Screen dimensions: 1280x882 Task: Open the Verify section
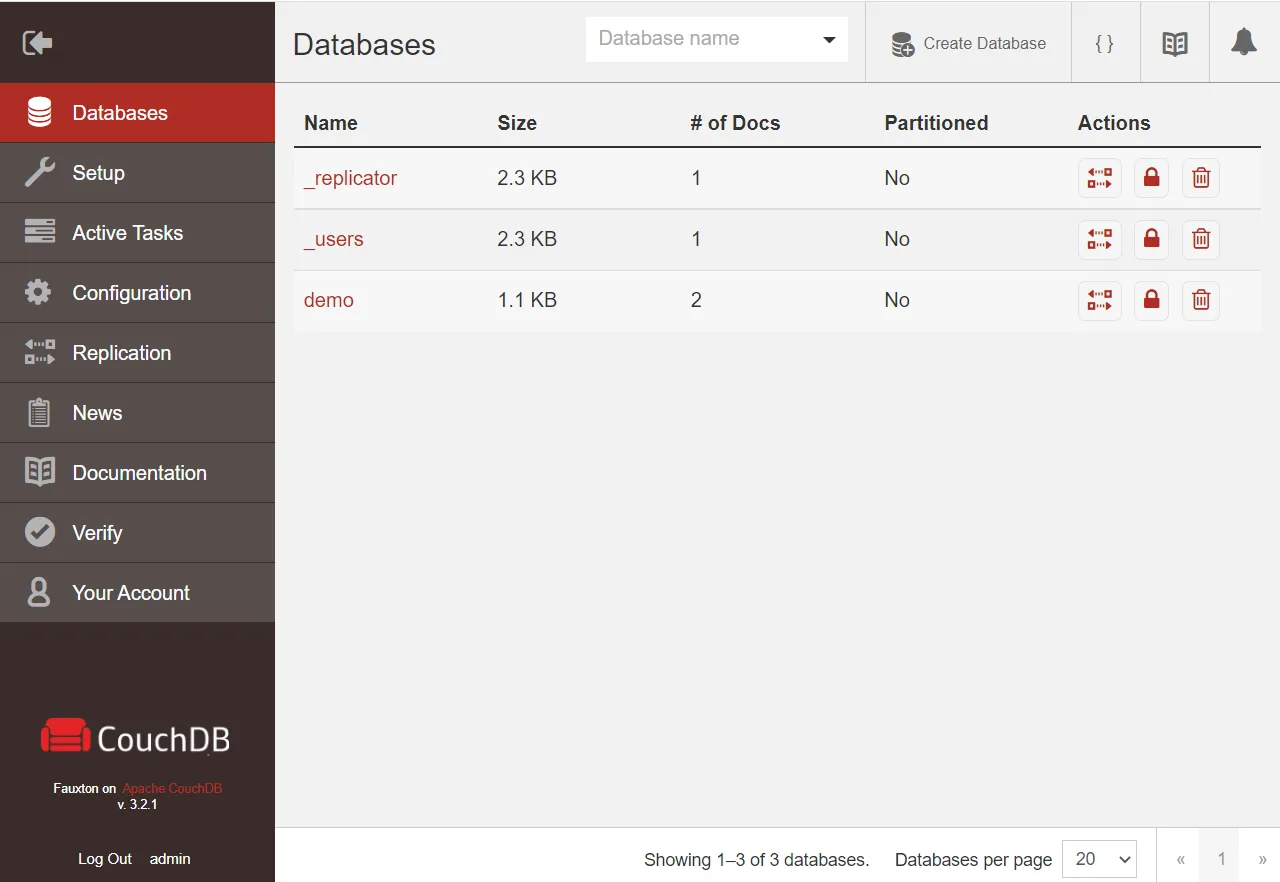click(x=137, y=533)
